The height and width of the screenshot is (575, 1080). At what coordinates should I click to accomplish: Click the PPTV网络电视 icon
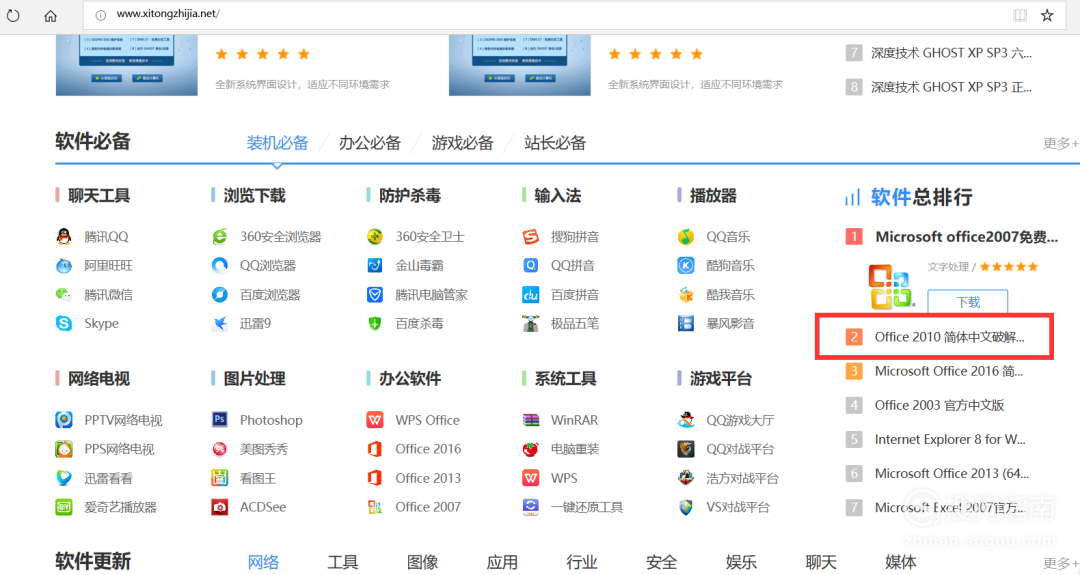coord(64,419)
